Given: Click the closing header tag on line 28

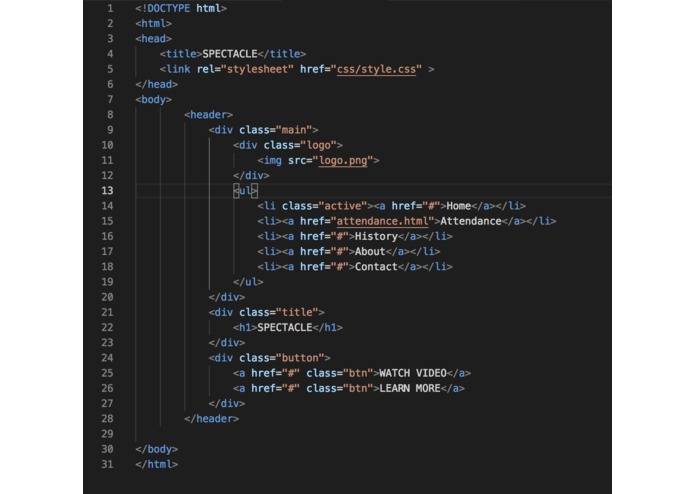Looking at the screenshot, I should tap(211, 419).
